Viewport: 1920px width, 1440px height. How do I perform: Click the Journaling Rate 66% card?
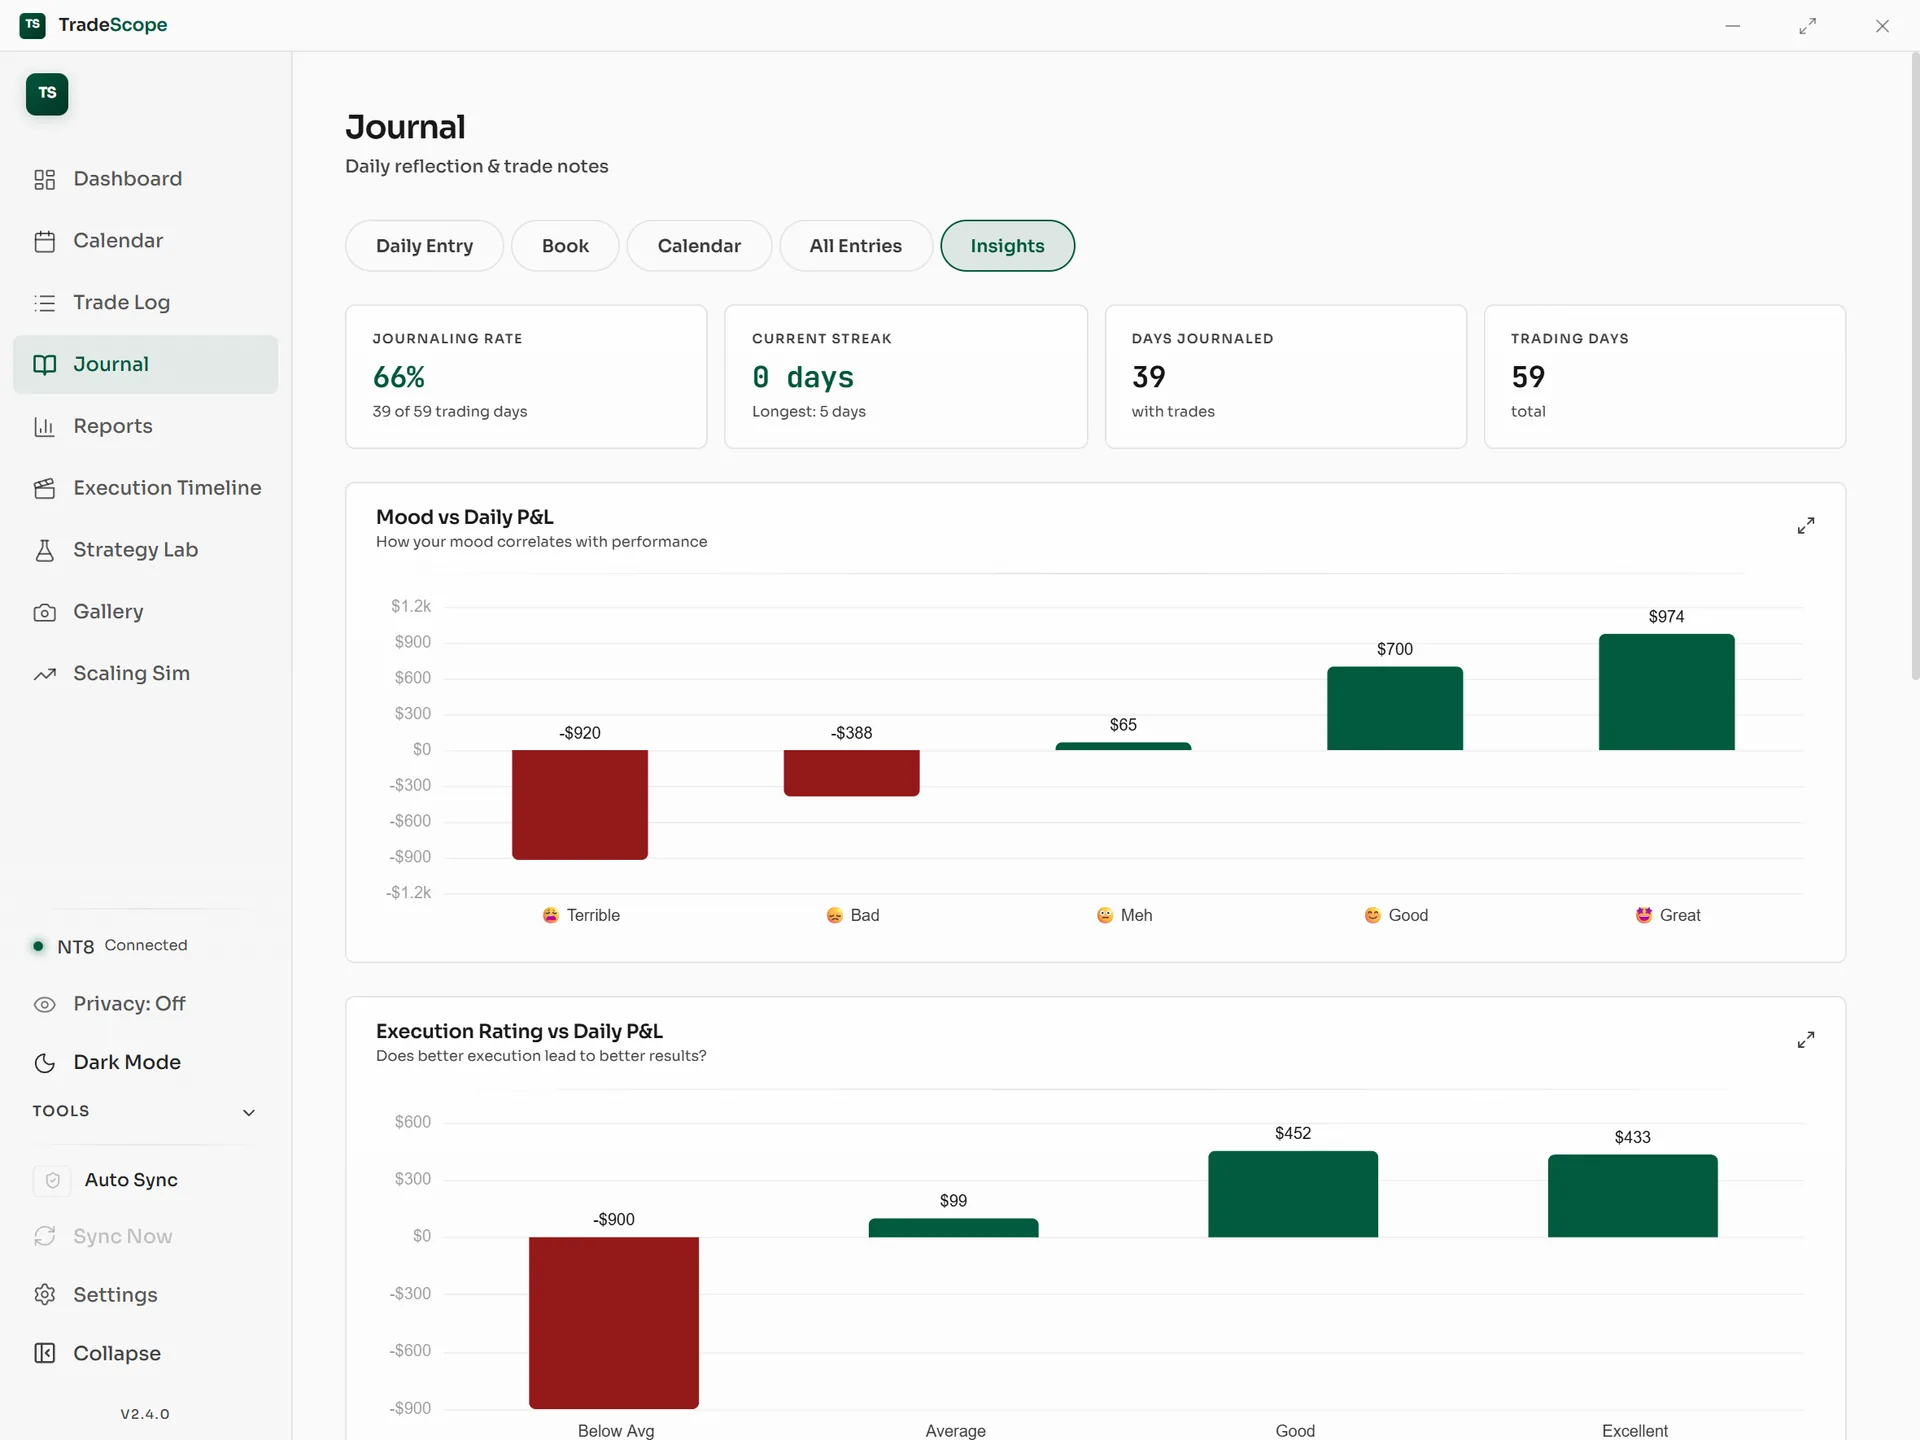(526, 377)
